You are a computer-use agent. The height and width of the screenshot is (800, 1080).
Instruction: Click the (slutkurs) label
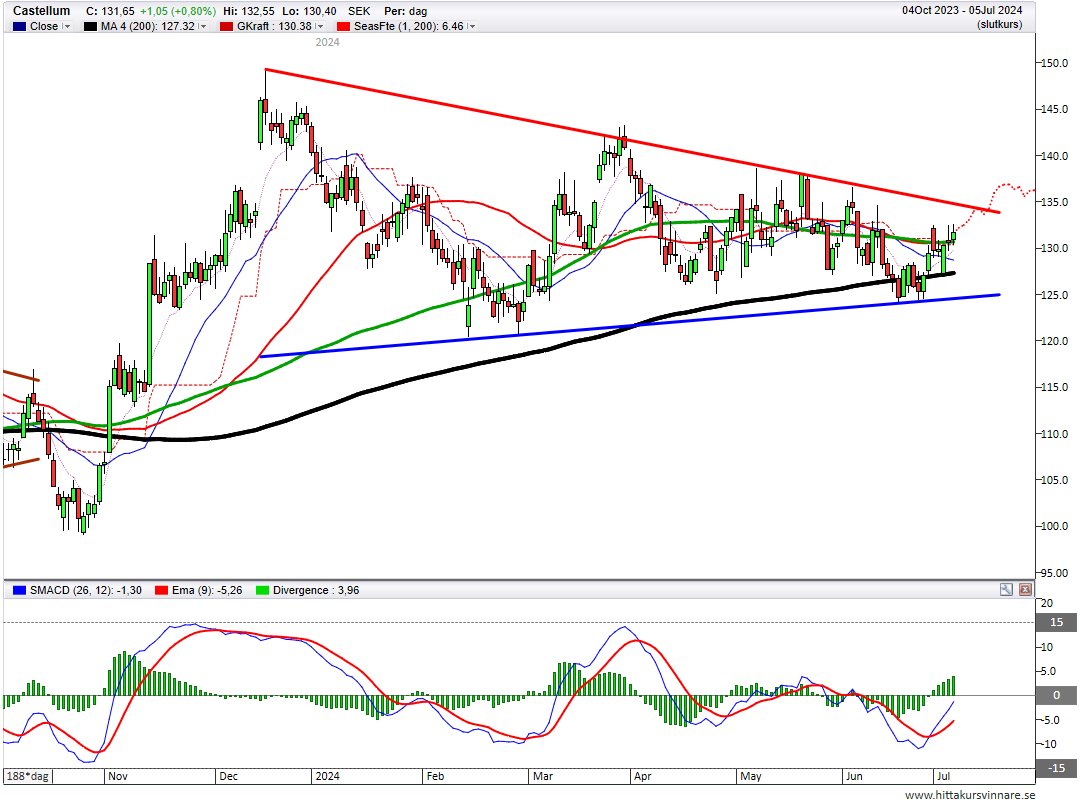(999, 24)
